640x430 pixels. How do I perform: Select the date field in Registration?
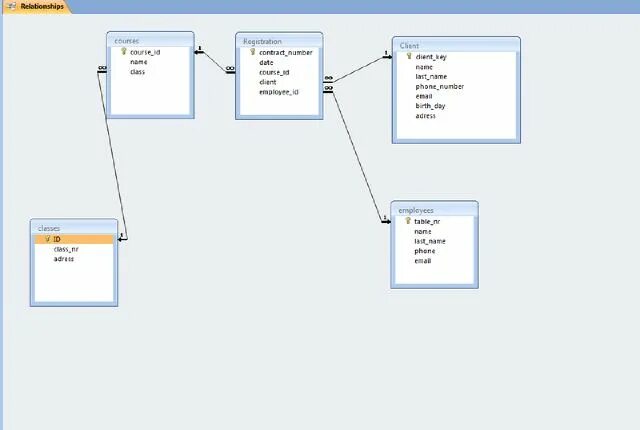click(266, 62)
